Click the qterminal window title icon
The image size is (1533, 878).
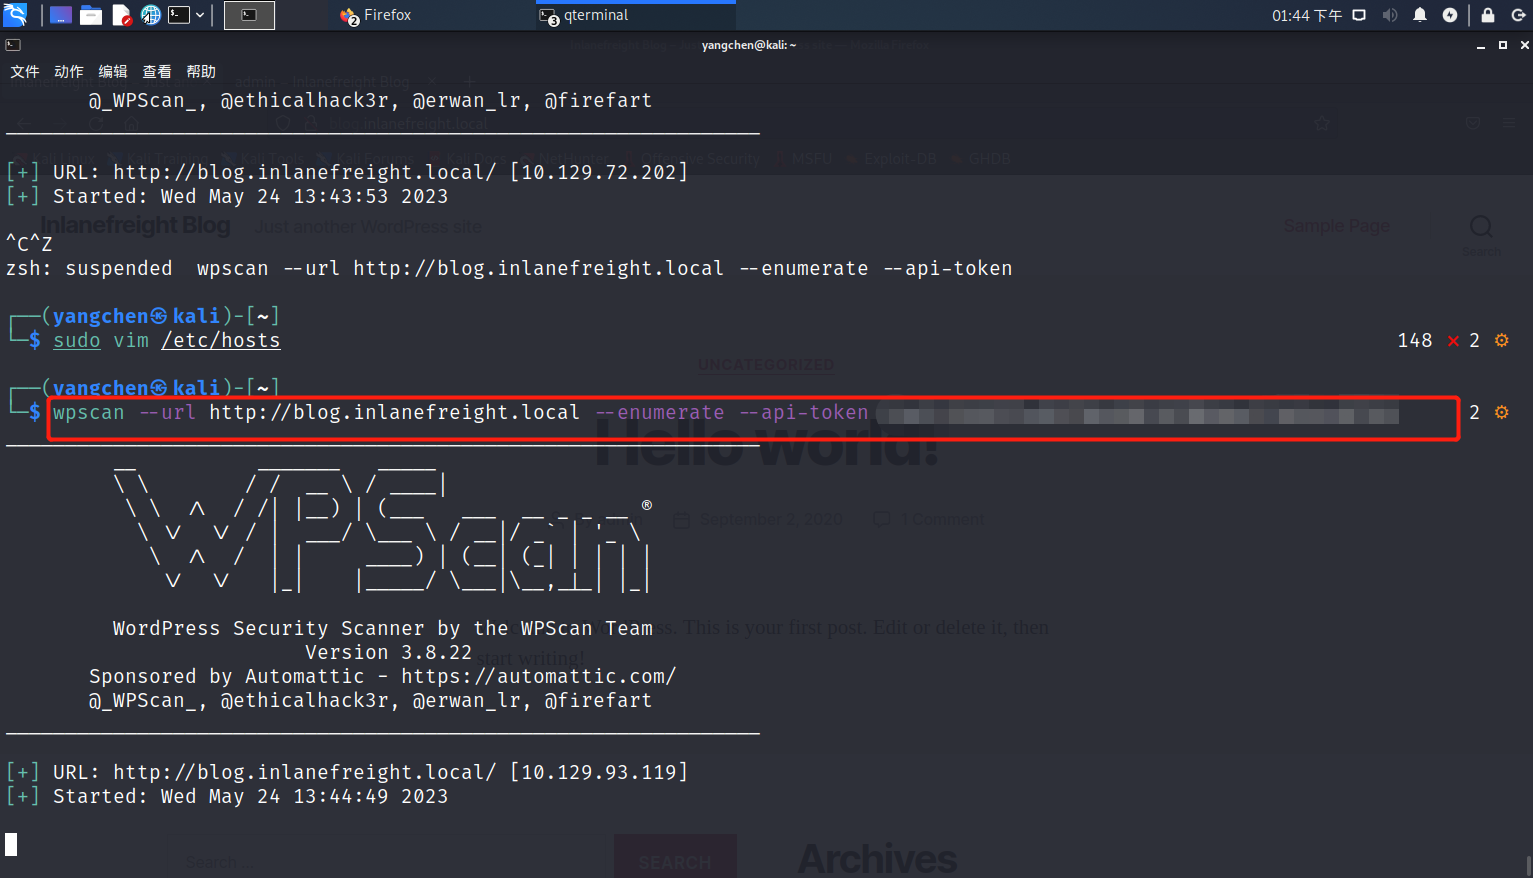(x=13, y=45)
